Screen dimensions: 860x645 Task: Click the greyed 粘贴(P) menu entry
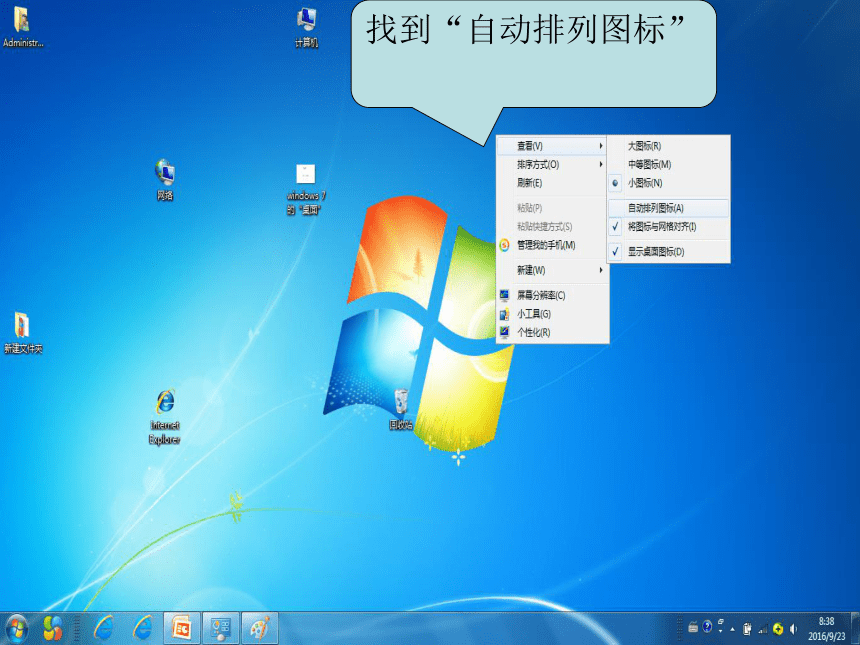tap(552, 208)
